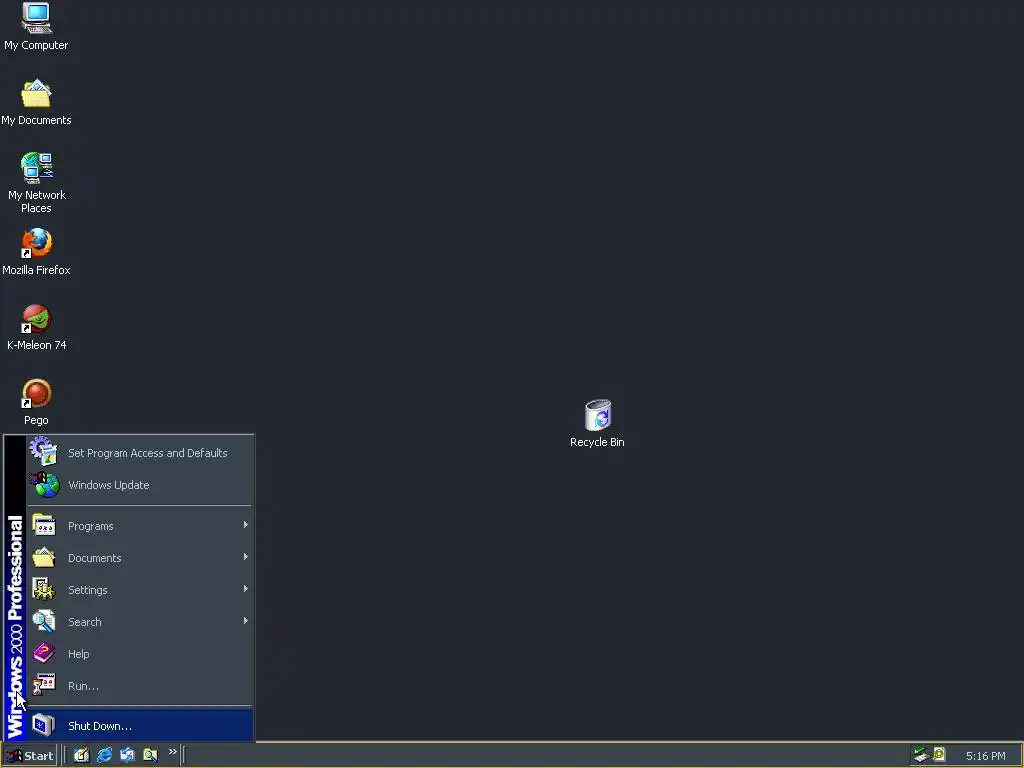The height and width of the screenshot is (768, 1024).
Task: Click the Show Desktop quick launch icon
Action: pyautogui.click(x=81, y=755)
